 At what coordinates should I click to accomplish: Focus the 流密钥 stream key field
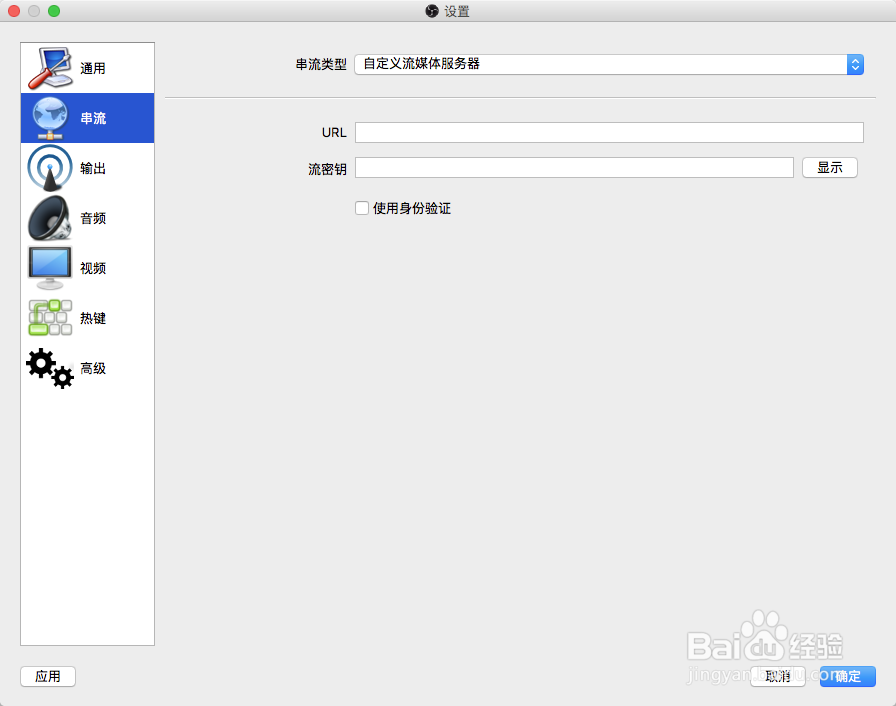tap(574, 167)
